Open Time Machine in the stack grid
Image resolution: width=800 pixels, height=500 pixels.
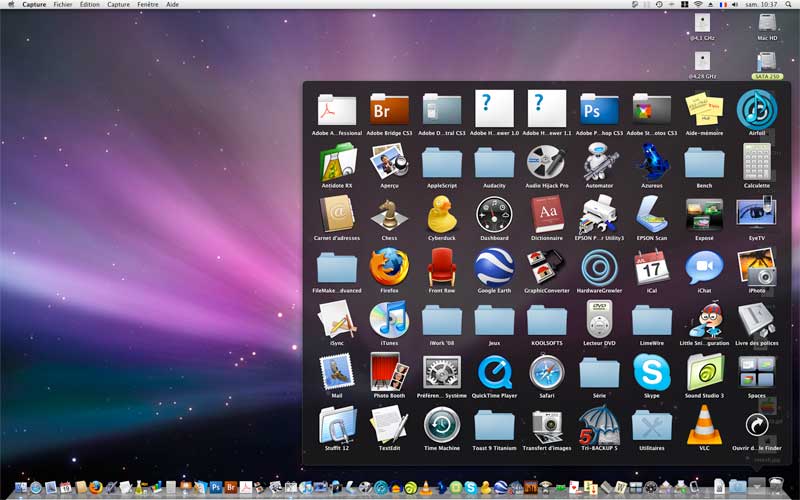[x=442, y=424]
